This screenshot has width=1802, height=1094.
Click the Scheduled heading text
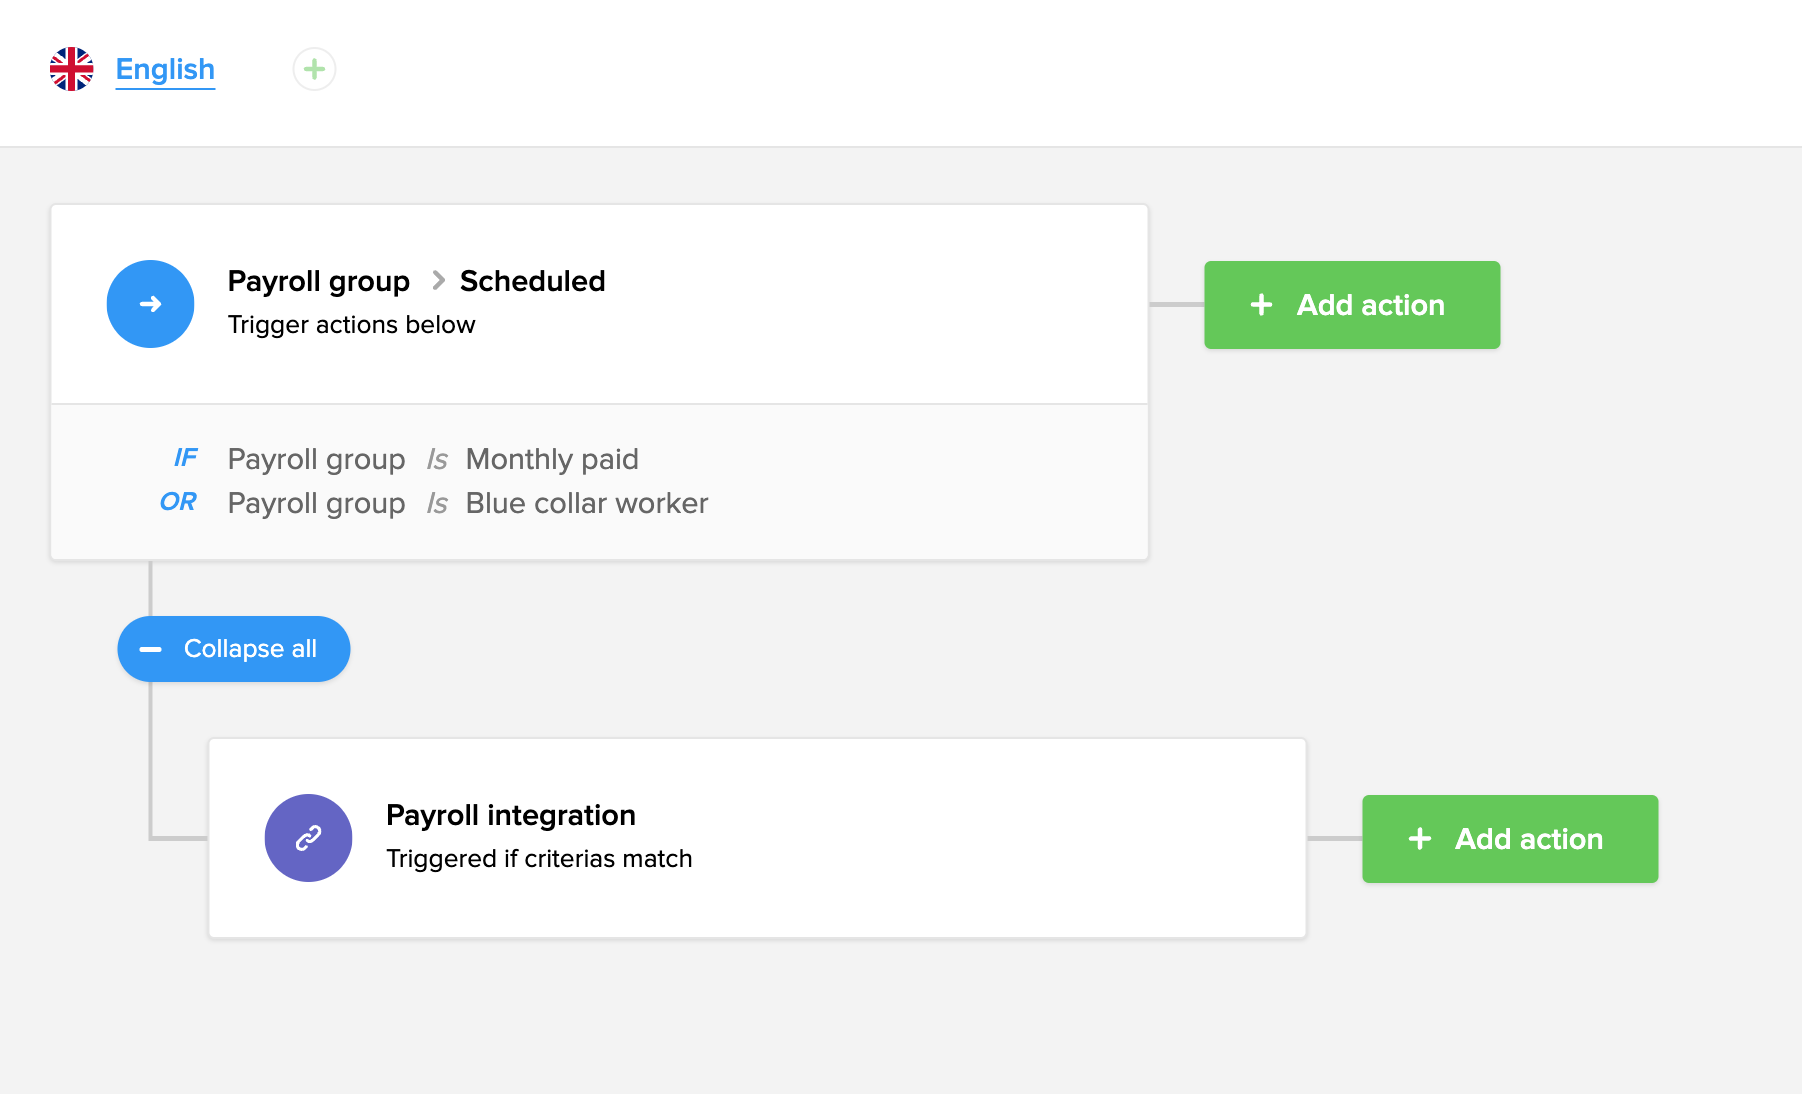point(532,281)
